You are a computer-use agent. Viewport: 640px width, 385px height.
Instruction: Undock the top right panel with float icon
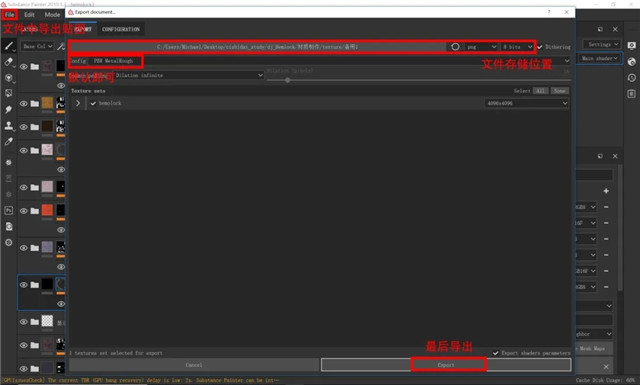[600, 29]
